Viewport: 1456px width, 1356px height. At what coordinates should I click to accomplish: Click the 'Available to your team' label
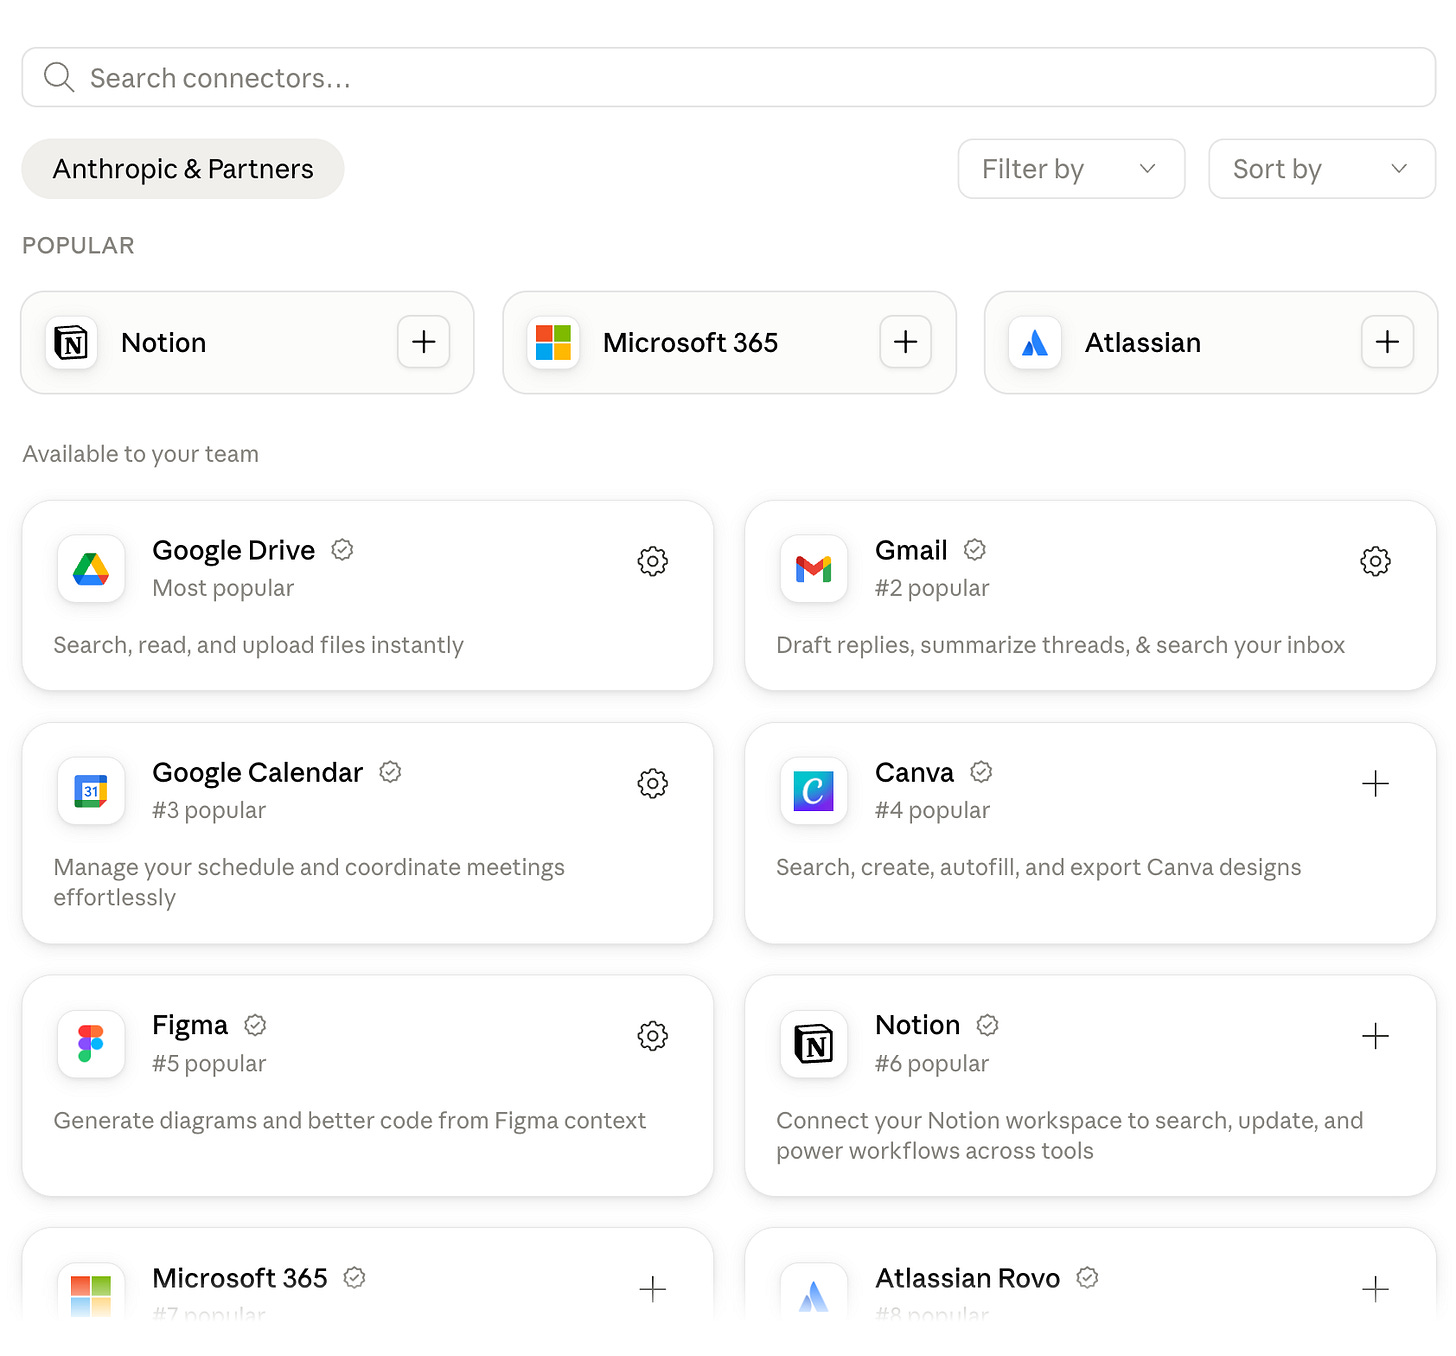[x=141, y=454]
